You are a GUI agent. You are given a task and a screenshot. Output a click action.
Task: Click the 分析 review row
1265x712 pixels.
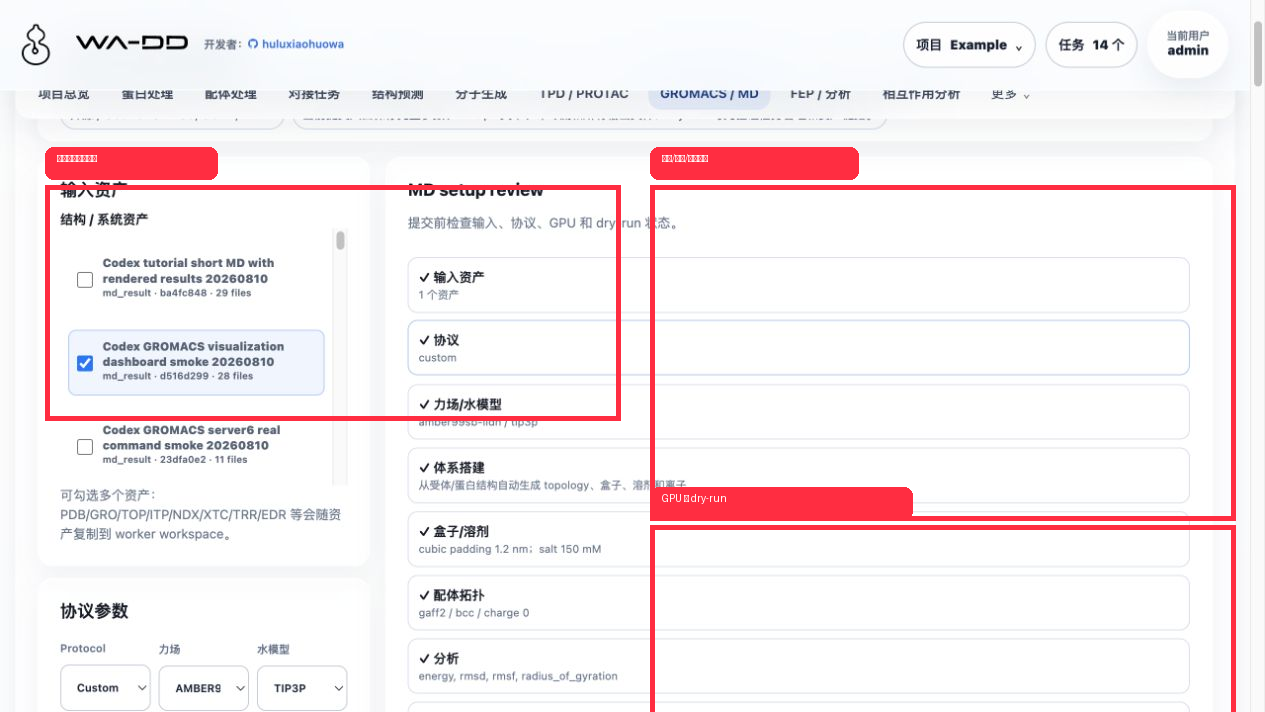(x=799, y=666)
